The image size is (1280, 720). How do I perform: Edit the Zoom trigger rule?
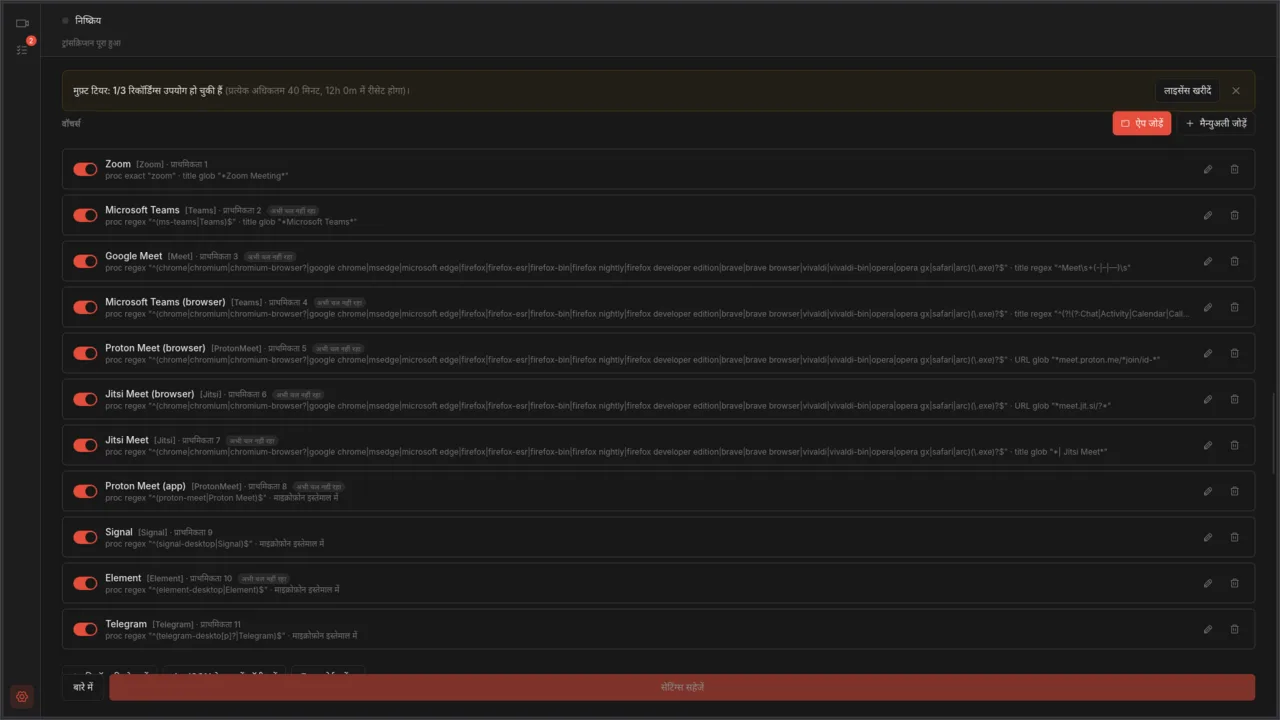[1208, 169]
